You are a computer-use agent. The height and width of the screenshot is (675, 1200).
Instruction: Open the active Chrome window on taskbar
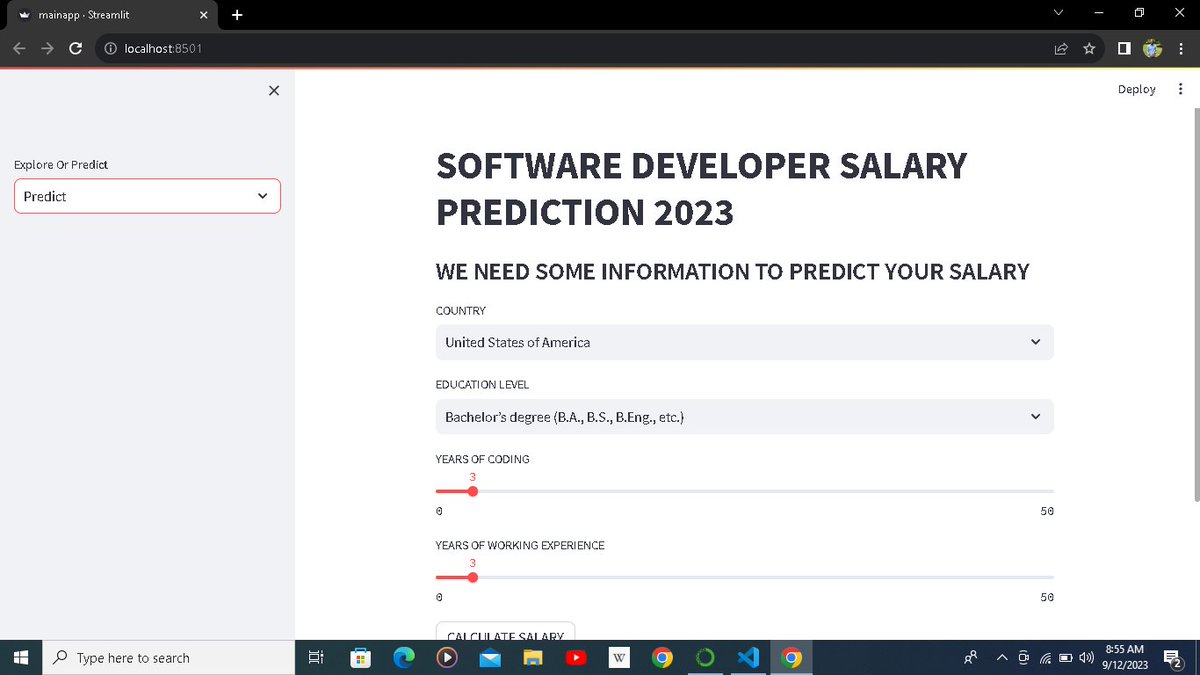pyautogui.click(x=791, y=657)
